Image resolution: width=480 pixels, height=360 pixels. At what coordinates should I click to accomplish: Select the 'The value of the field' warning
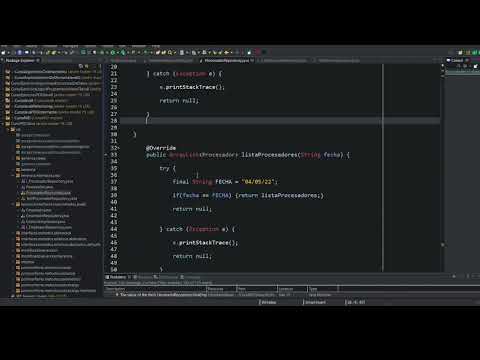(x=163, y=295)
